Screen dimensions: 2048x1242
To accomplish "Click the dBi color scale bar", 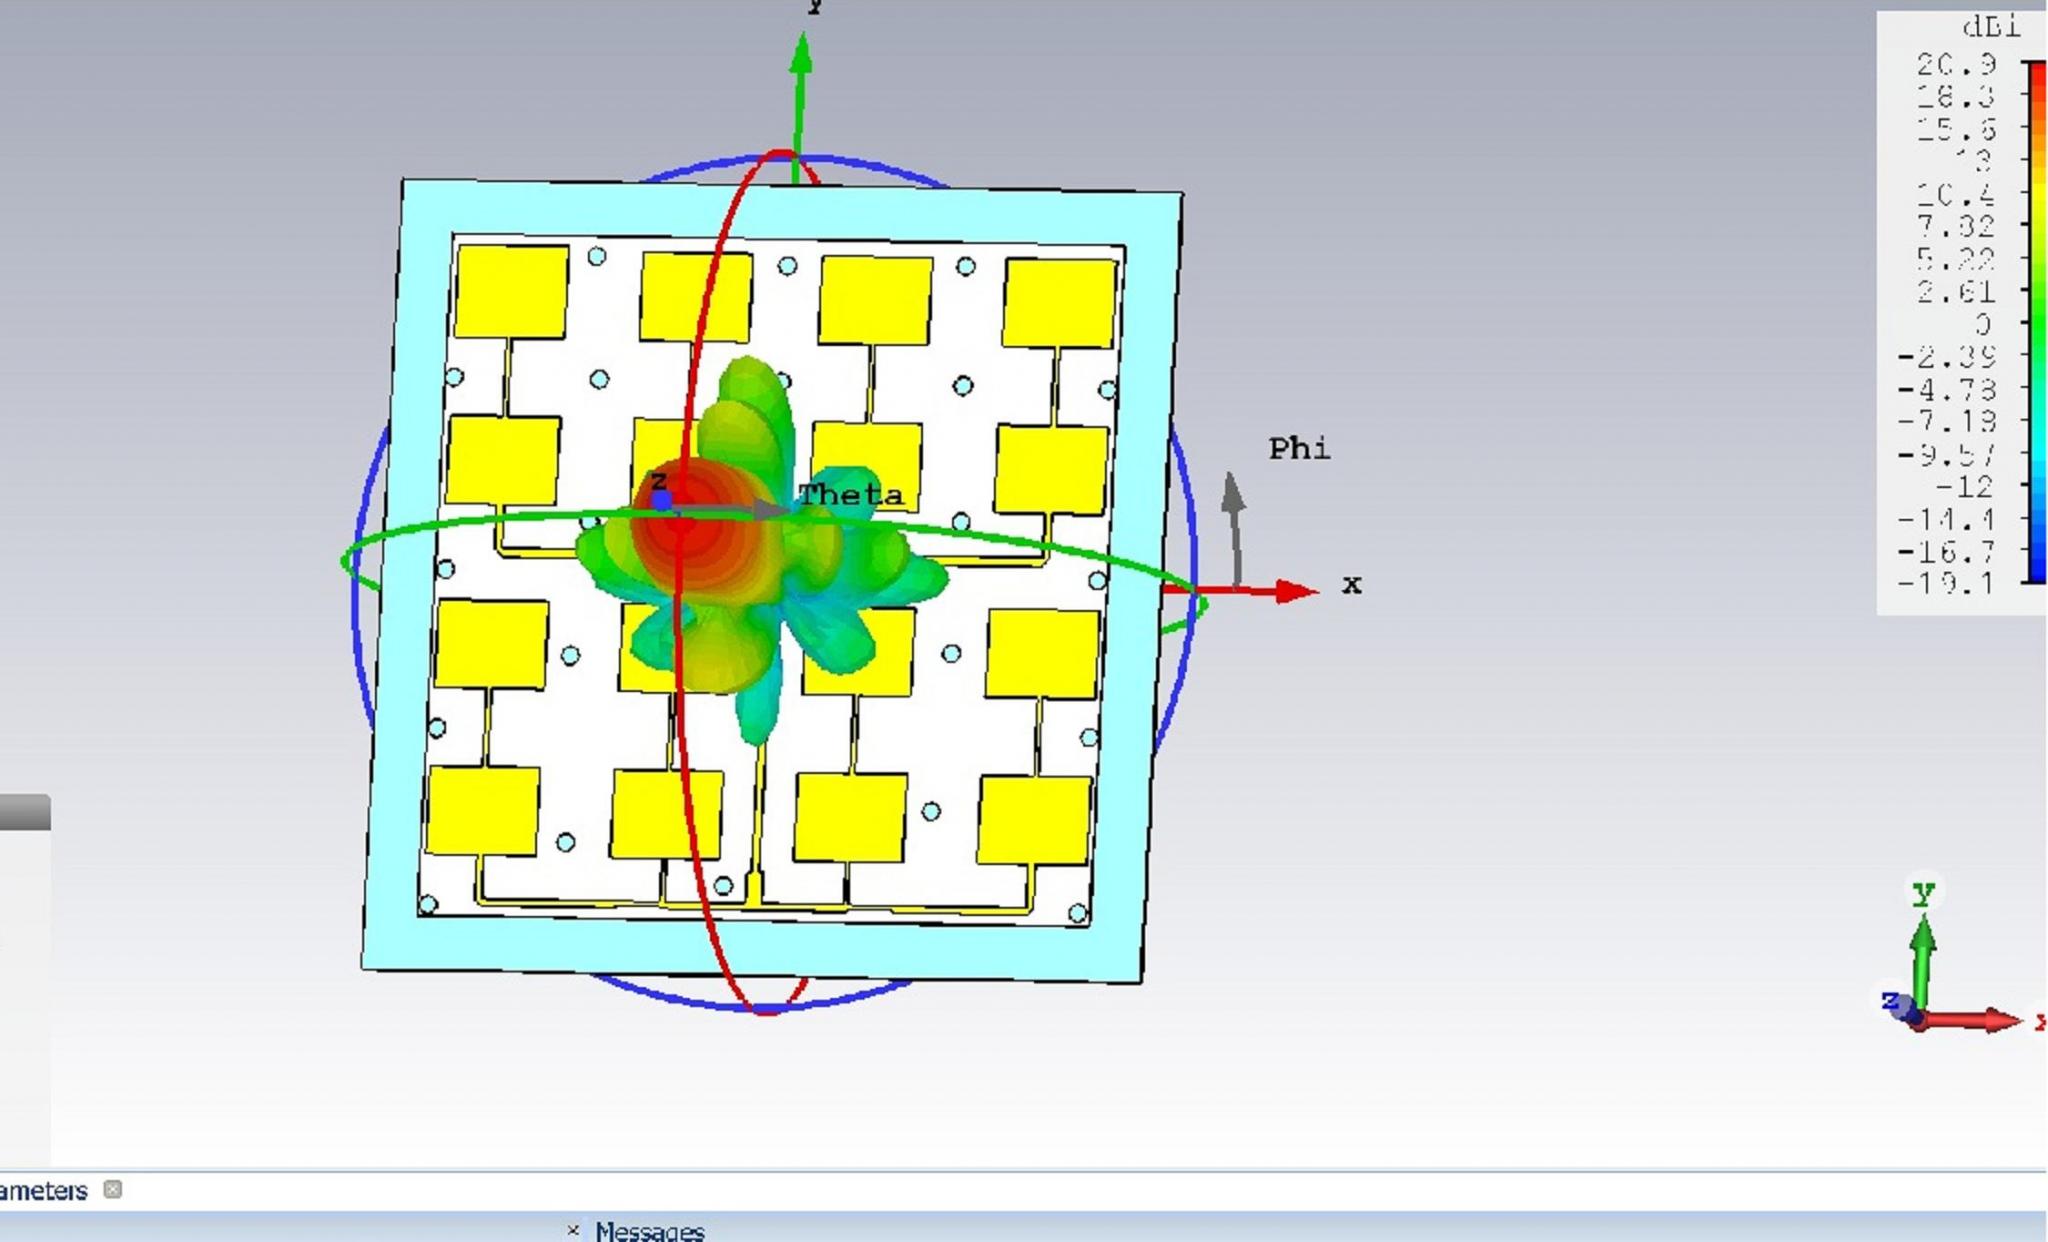I will (x=2034, y=322).
